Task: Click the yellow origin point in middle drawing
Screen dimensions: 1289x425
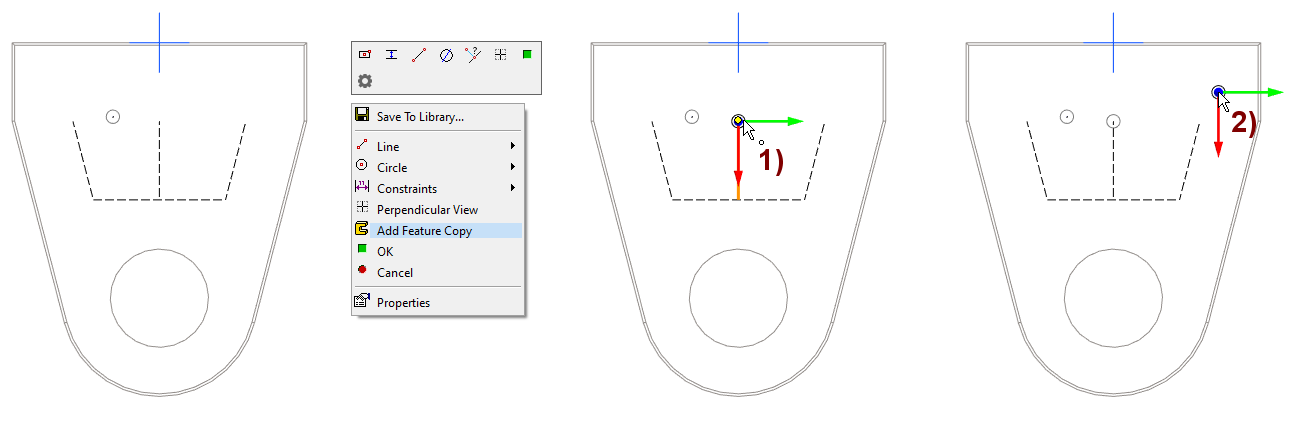Action: pyautogui.click(x=738, y=121)
